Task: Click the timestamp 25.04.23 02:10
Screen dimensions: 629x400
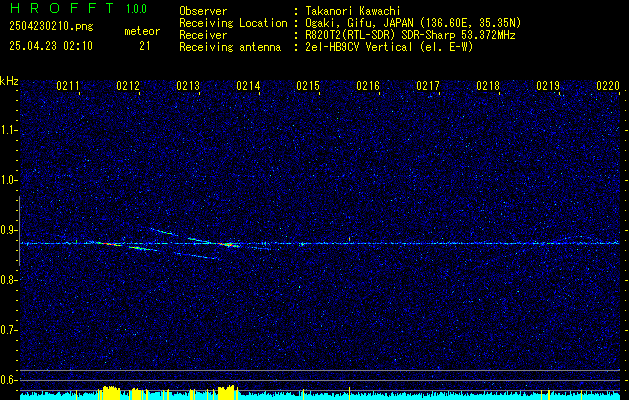Action: [x=51, y=46]
